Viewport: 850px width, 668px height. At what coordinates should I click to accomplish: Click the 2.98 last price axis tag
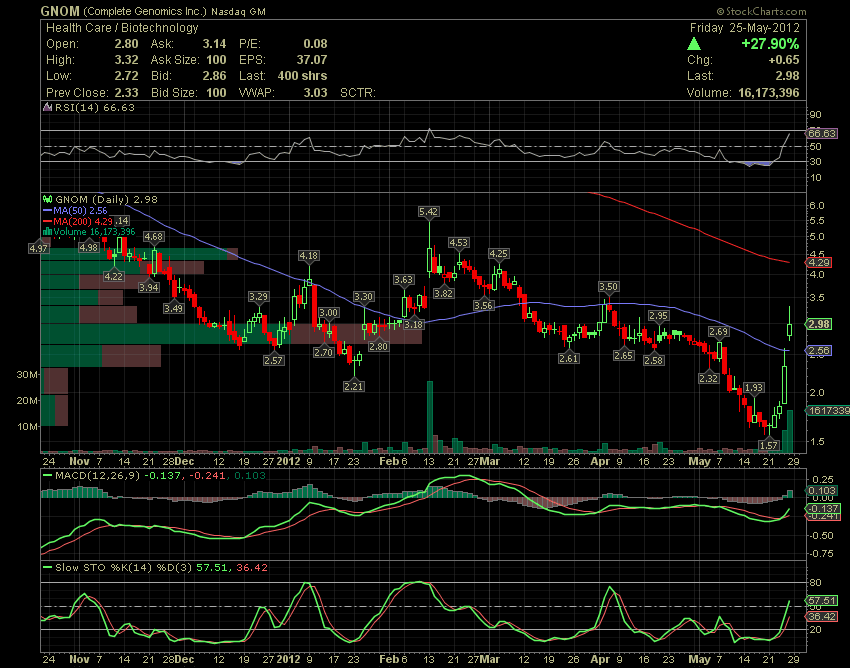tap(819, 324)
